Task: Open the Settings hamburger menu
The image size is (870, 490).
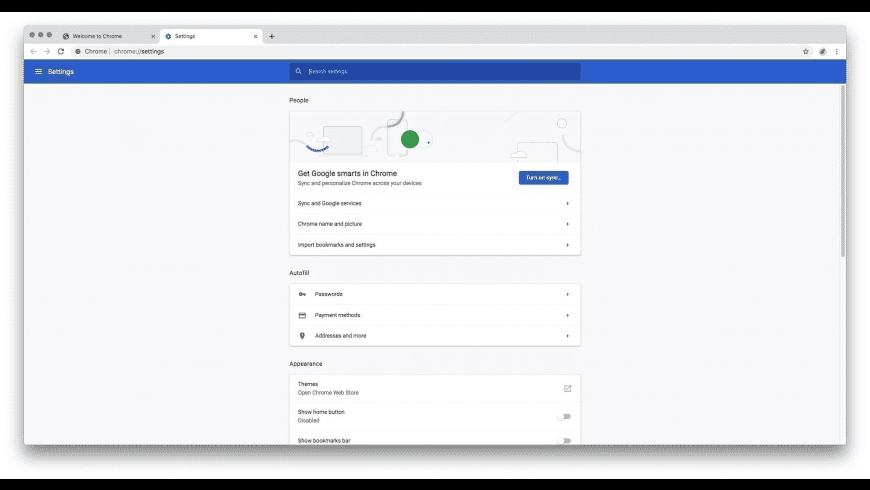Action: pyautogui.click(x=38, y=72)
